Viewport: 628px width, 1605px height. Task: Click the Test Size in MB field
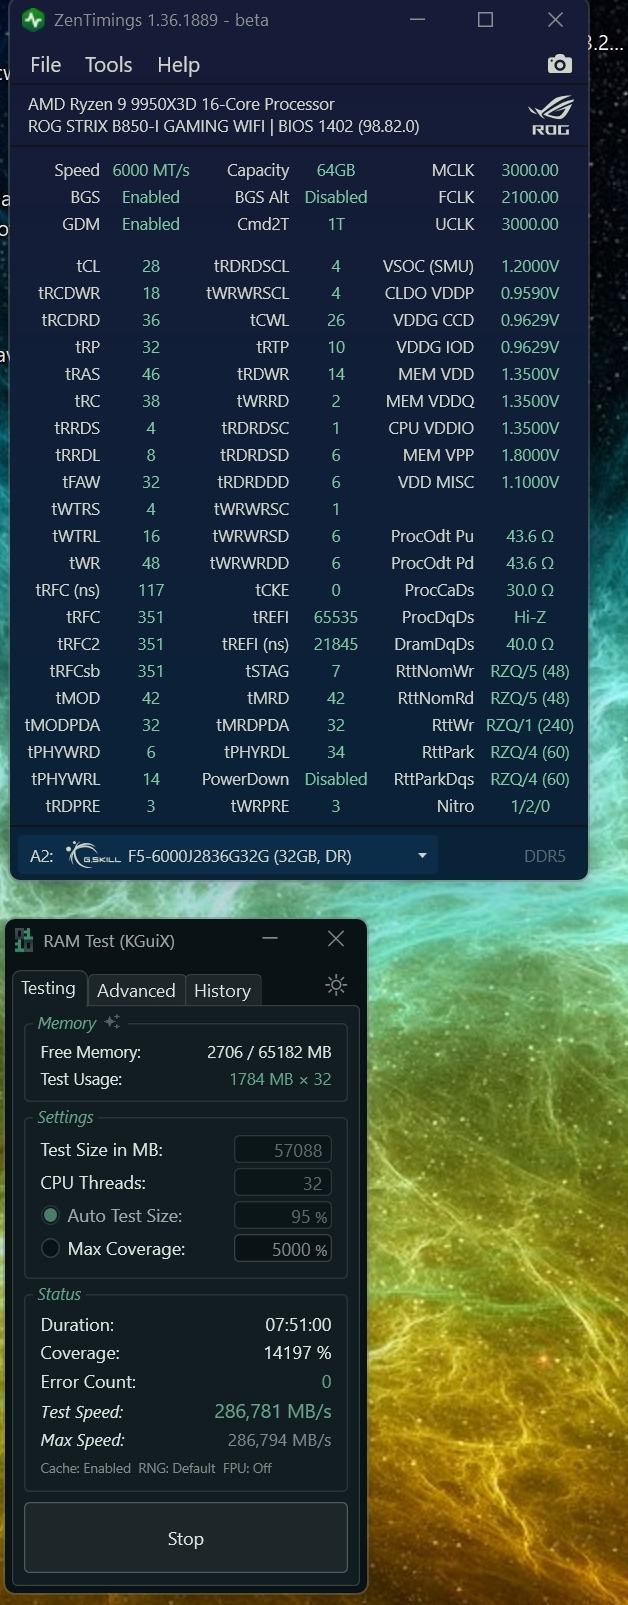click(283, 1150)
